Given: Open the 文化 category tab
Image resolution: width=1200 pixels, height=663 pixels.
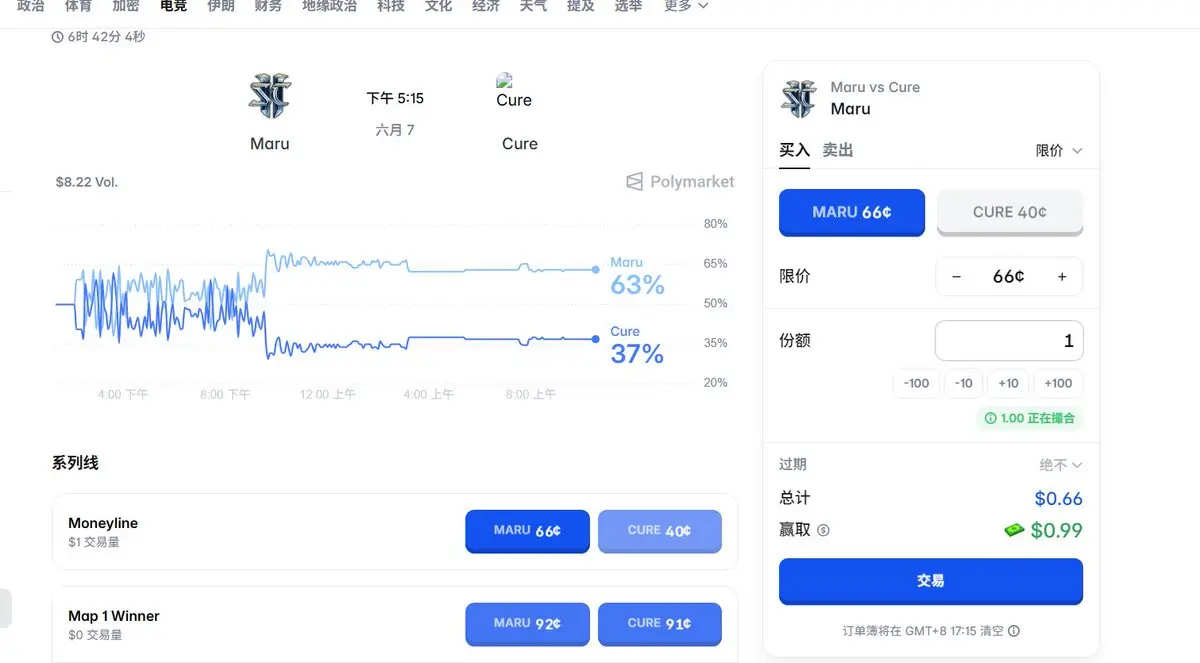Looking at the screenshot, I should 438,6.
